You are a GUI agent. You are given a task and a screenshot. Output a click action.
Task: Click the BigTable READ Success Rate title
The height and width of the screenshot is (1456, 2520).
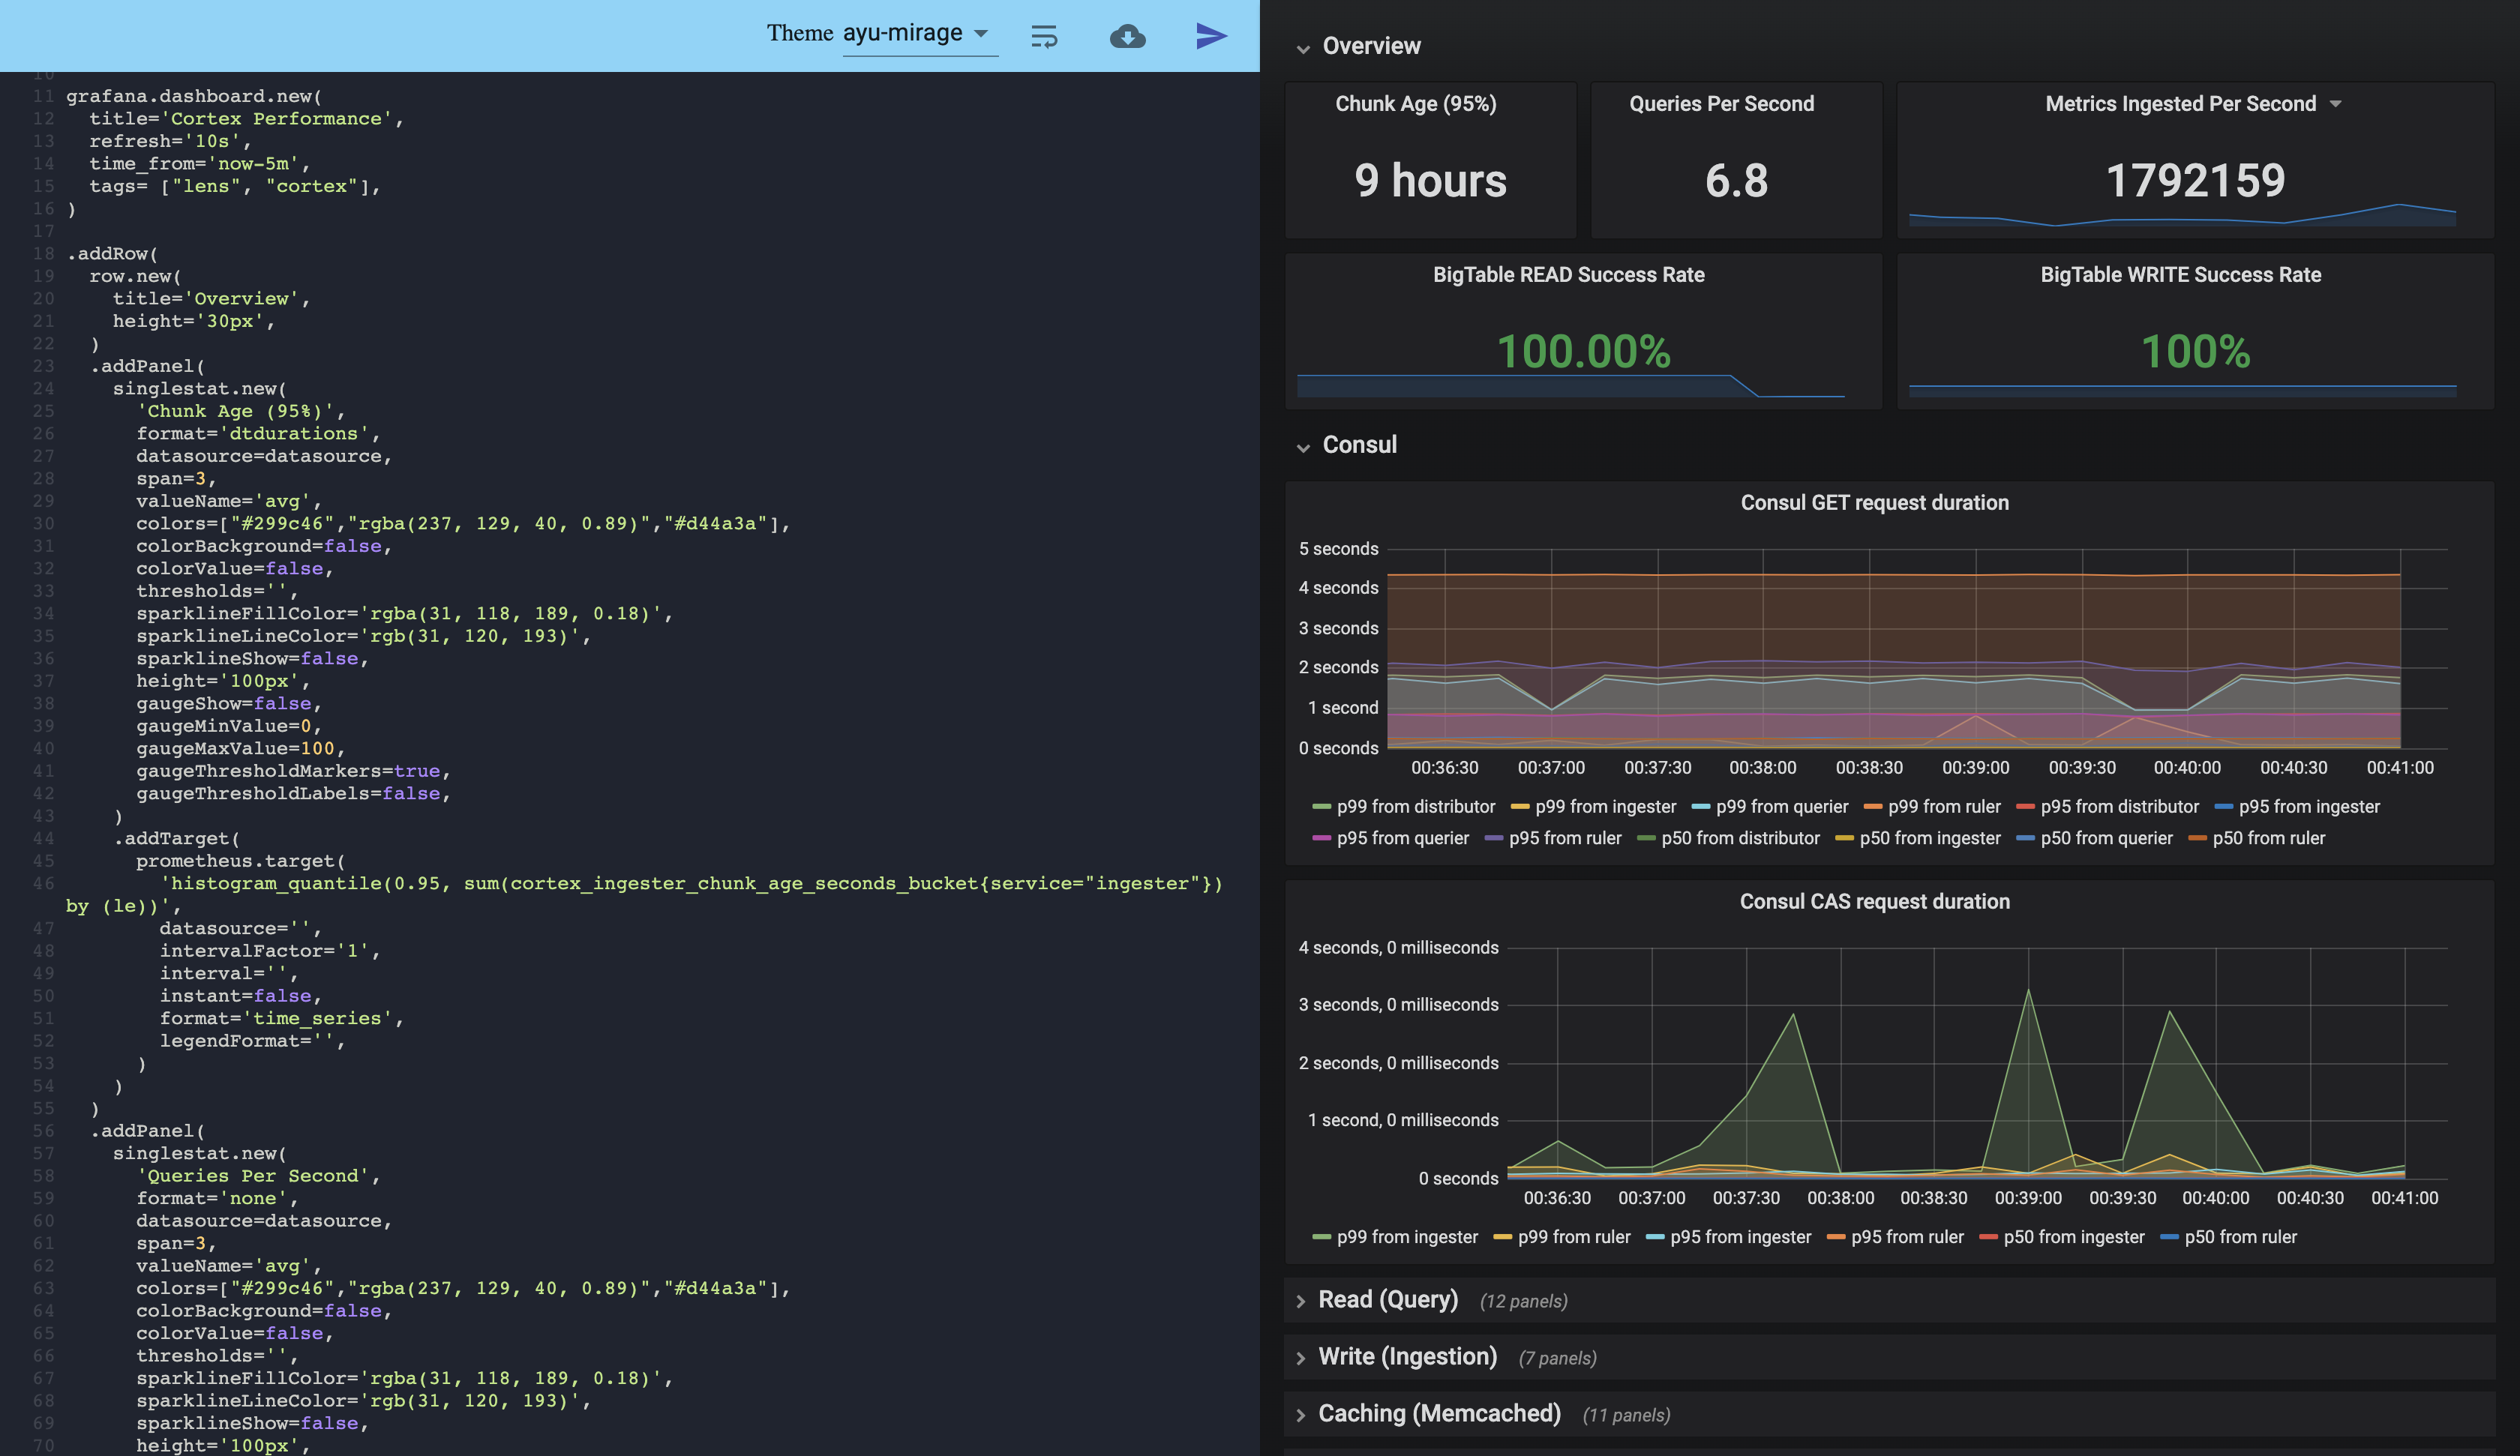coord(1568,274)
